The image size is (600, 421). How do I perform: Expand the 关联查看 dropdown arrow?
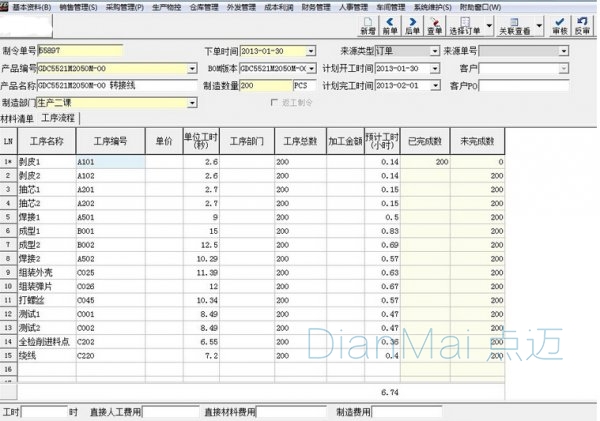pyautogui.click(x=539, y=26)
